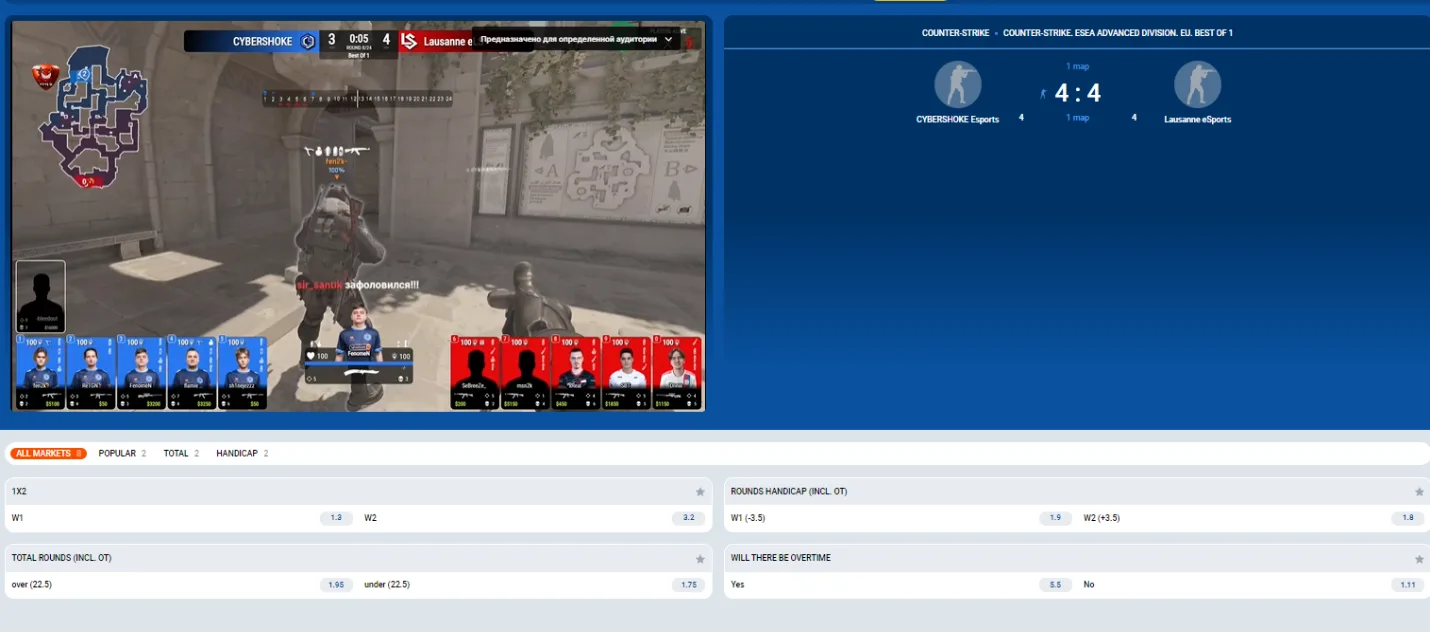Click the star on Will There Be Overtime
Viewport: 1430px width, 632px height.
pyautogui.click(x=1419, y=558)
